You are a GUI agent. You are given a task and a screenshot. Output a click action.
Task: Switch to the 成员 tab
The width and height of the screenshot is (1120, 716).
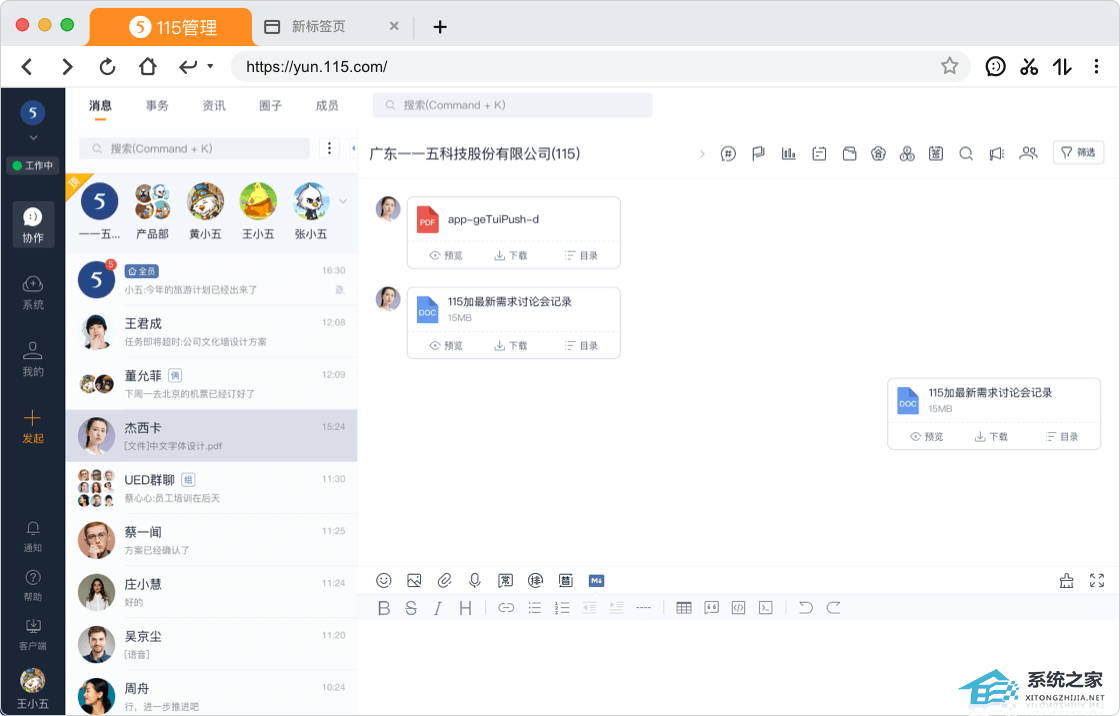(327, 106)
